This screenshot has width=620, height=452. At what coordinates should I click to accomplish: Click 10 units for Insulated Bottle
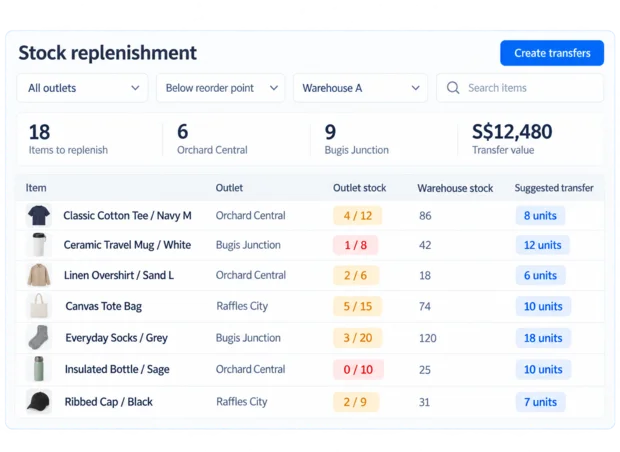[x=543, y=369]
